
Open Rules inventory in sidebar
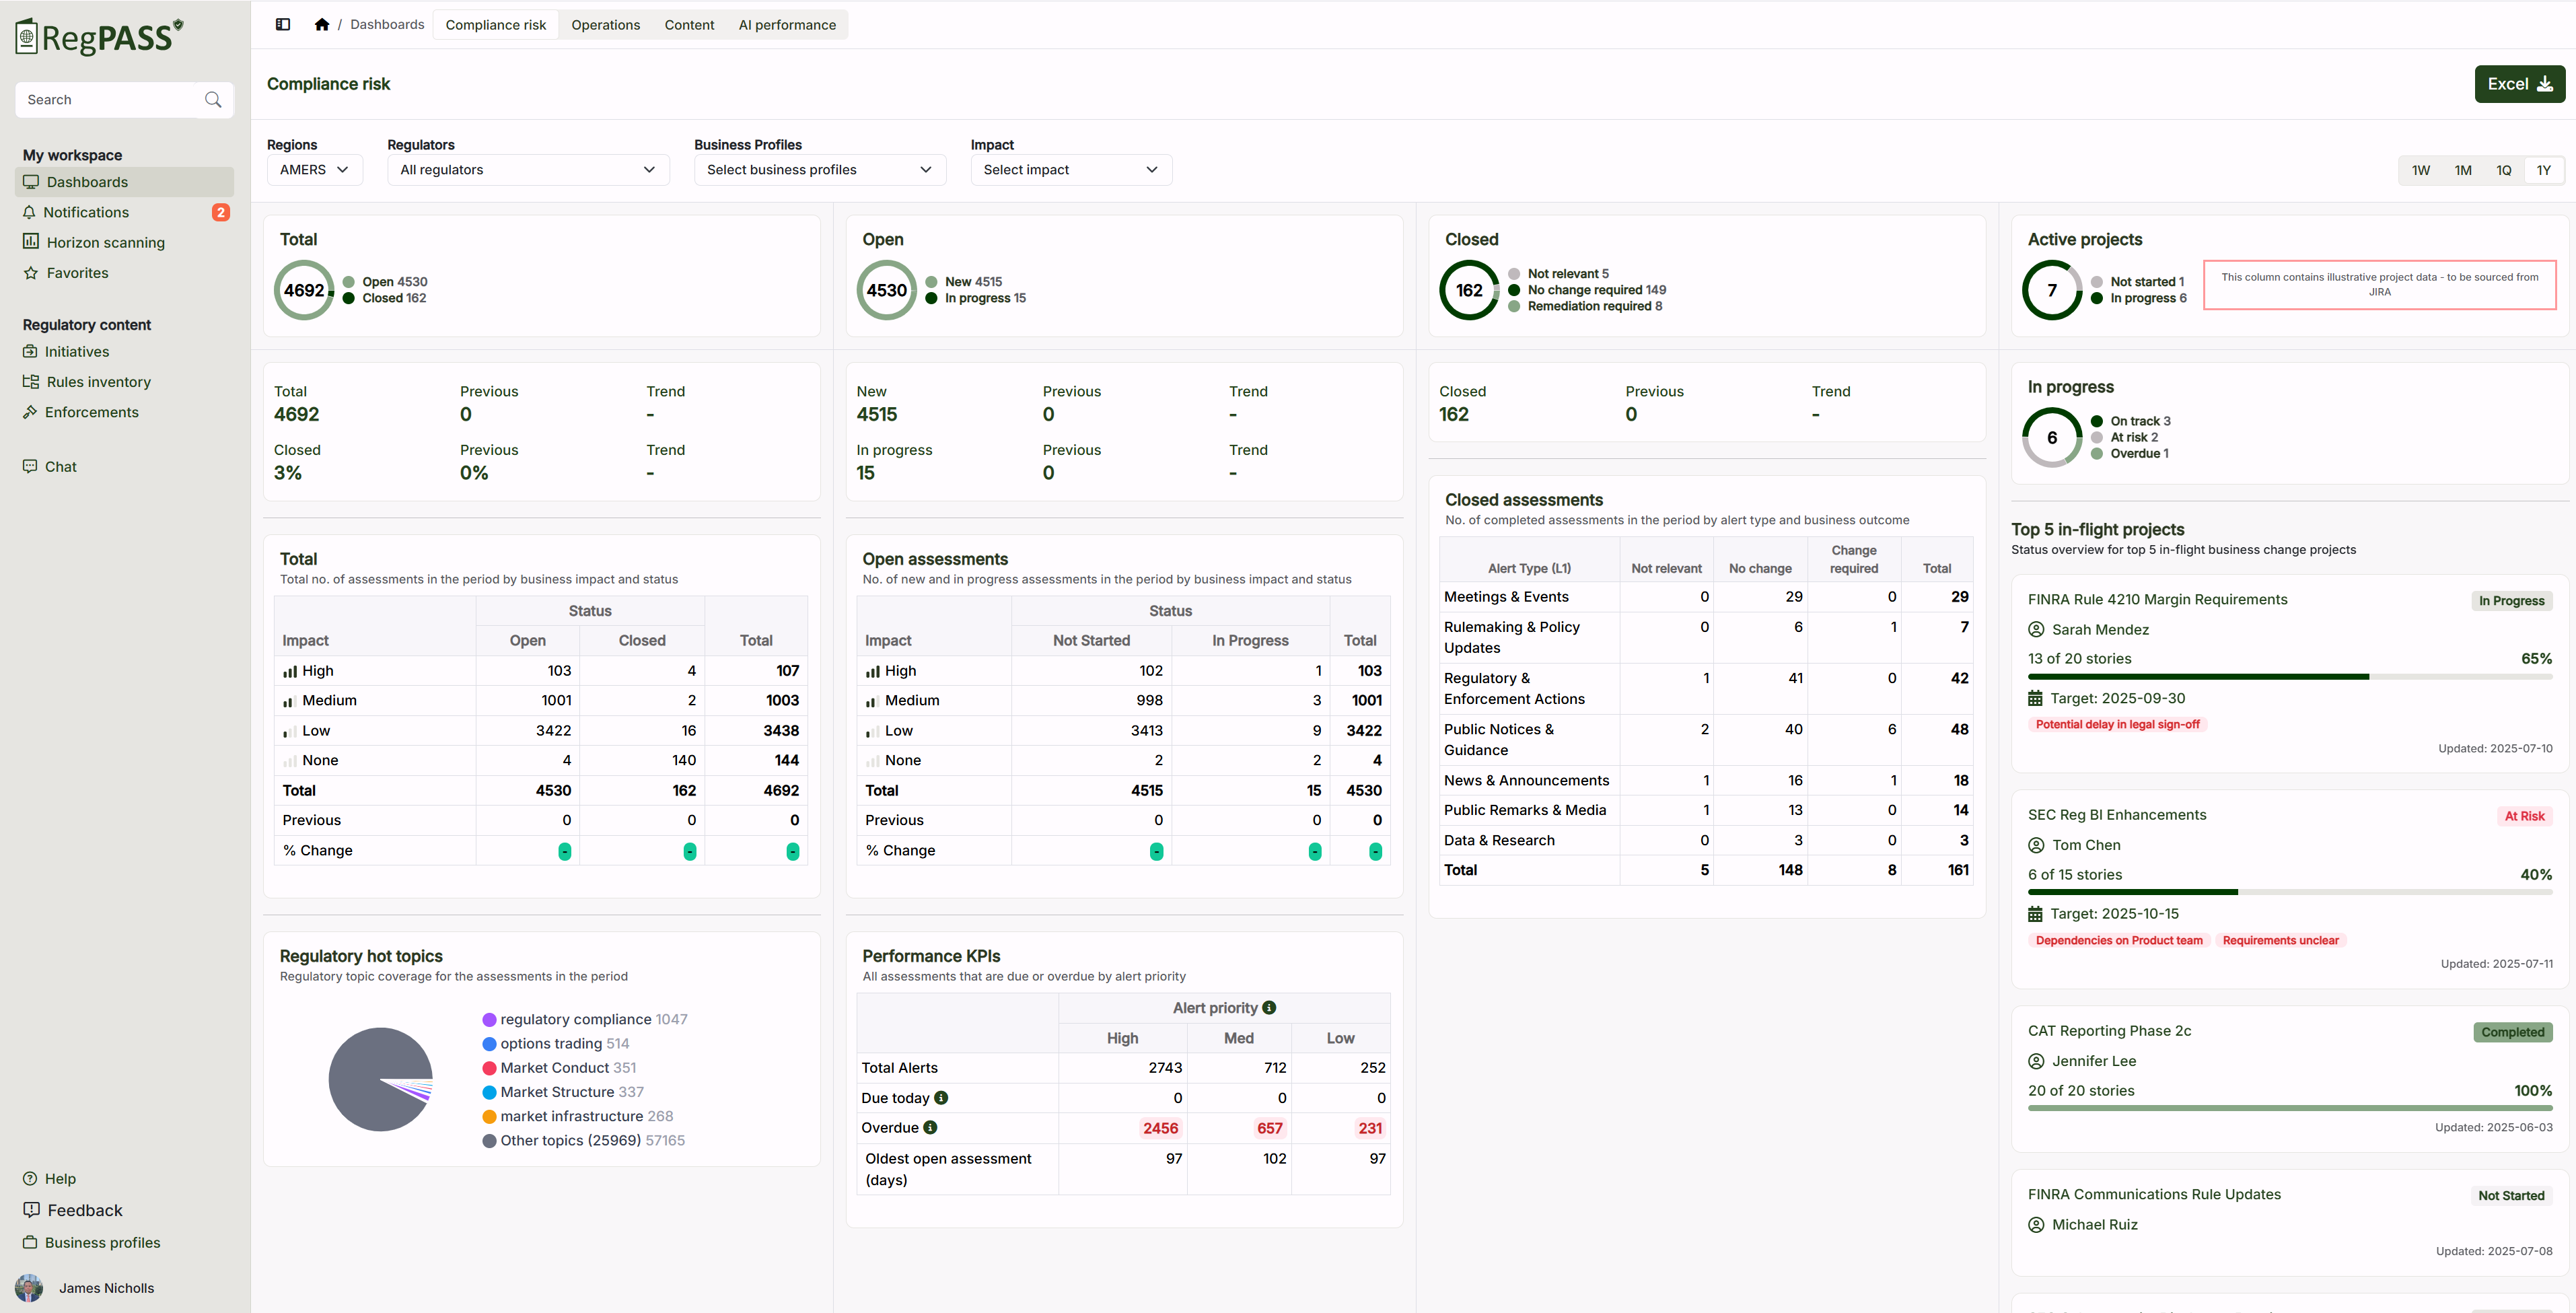pos(98,382)
